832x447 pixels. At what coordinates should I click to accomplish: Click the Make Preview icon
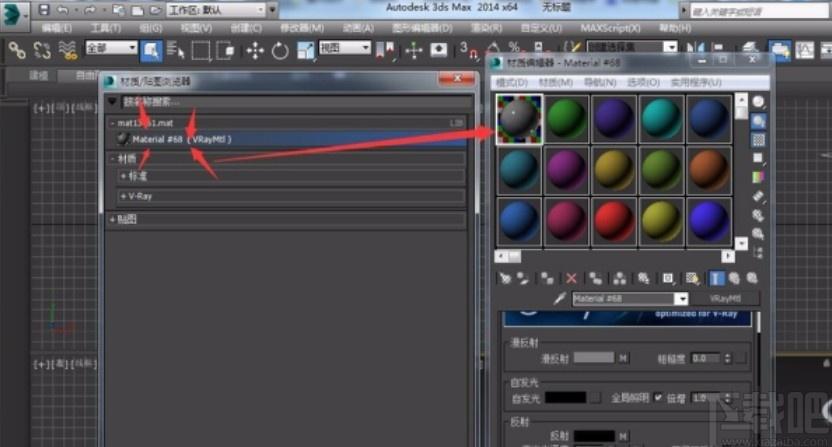759,196
